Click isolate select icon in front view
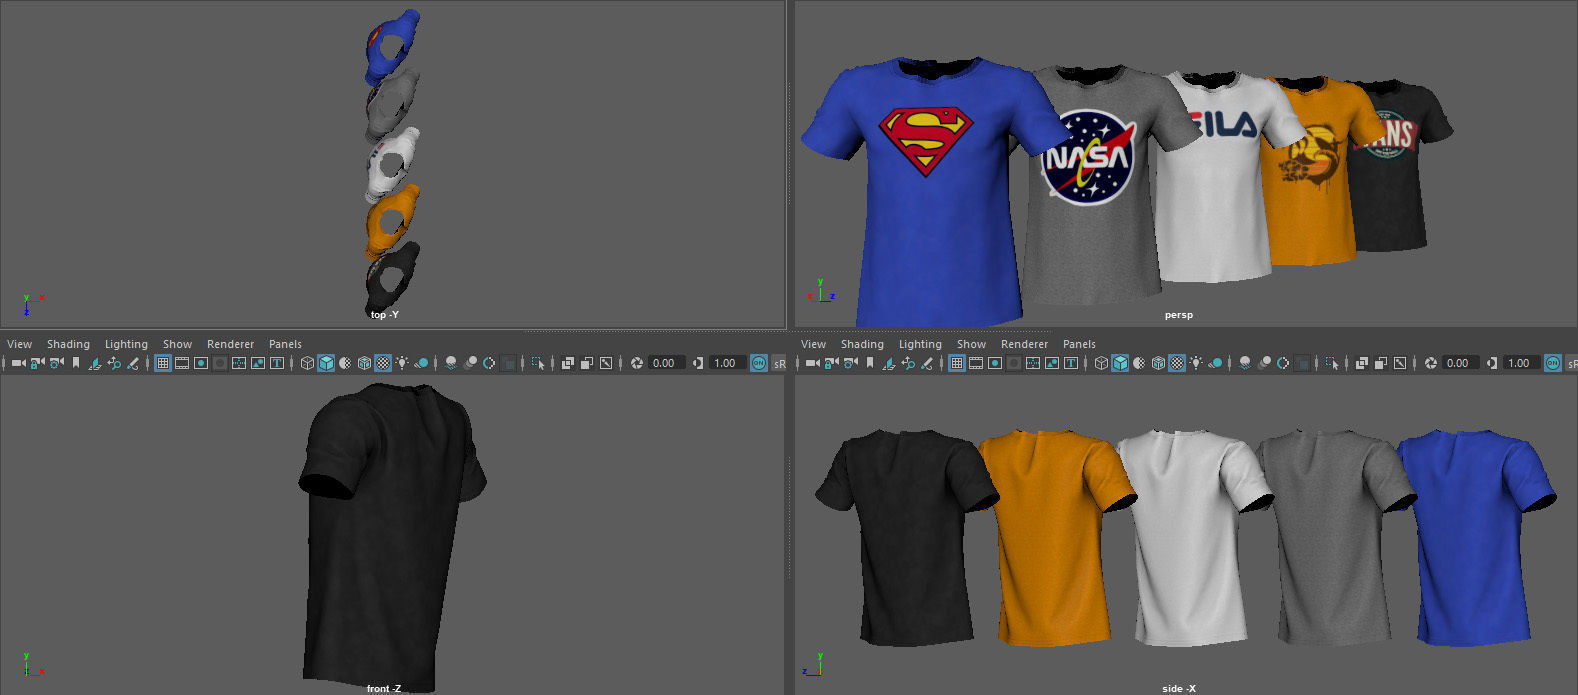1578x695 pixels. pos(537,363)
